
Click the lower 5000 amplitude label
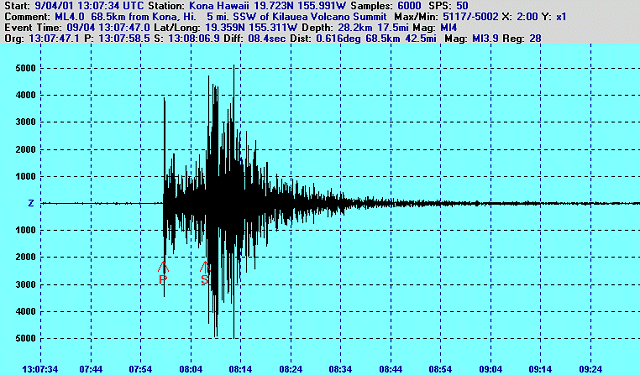click(25, 338)
